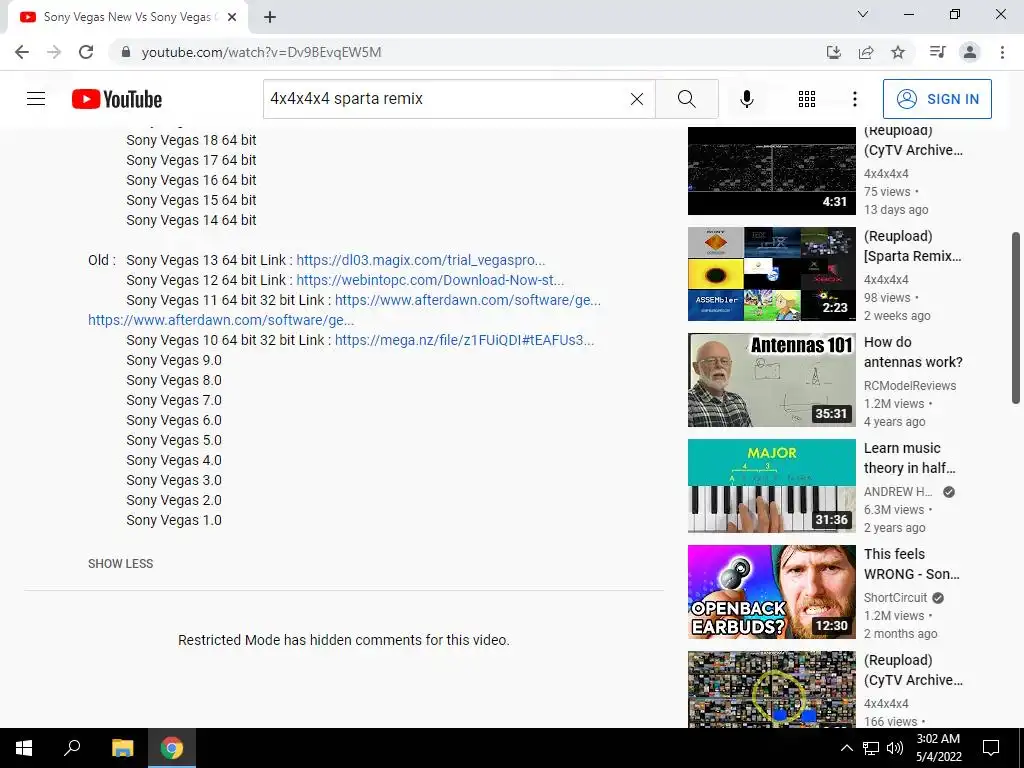Viewport: 1024px width, 768px height.
Task: Go back with the browser back arrow
Action: [x=22, y=52]
